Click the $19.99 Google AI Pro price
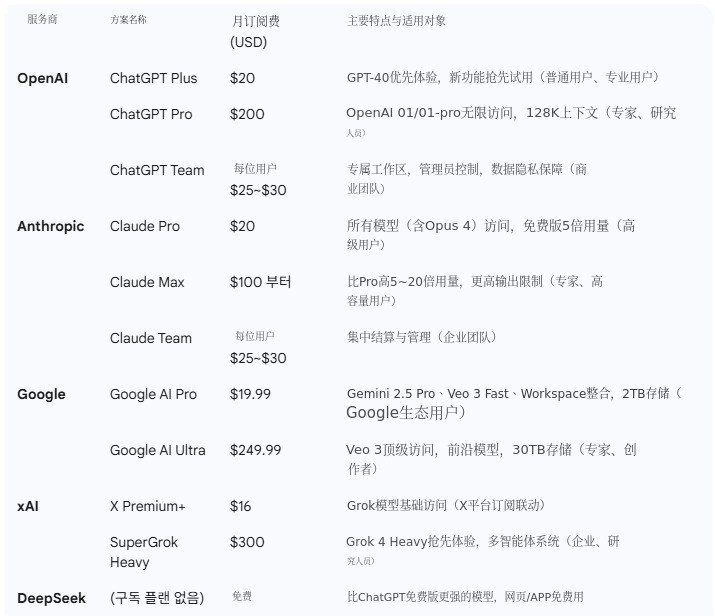Viewport: 715px width, 616px height. [x=250, y=394]
